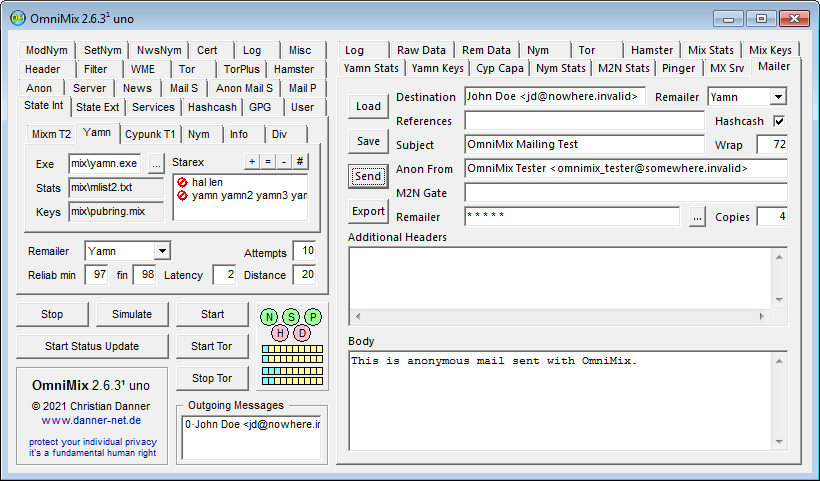Click the Stop button
The width and height of the screenshot is (820, 481).
click(52, 314)
